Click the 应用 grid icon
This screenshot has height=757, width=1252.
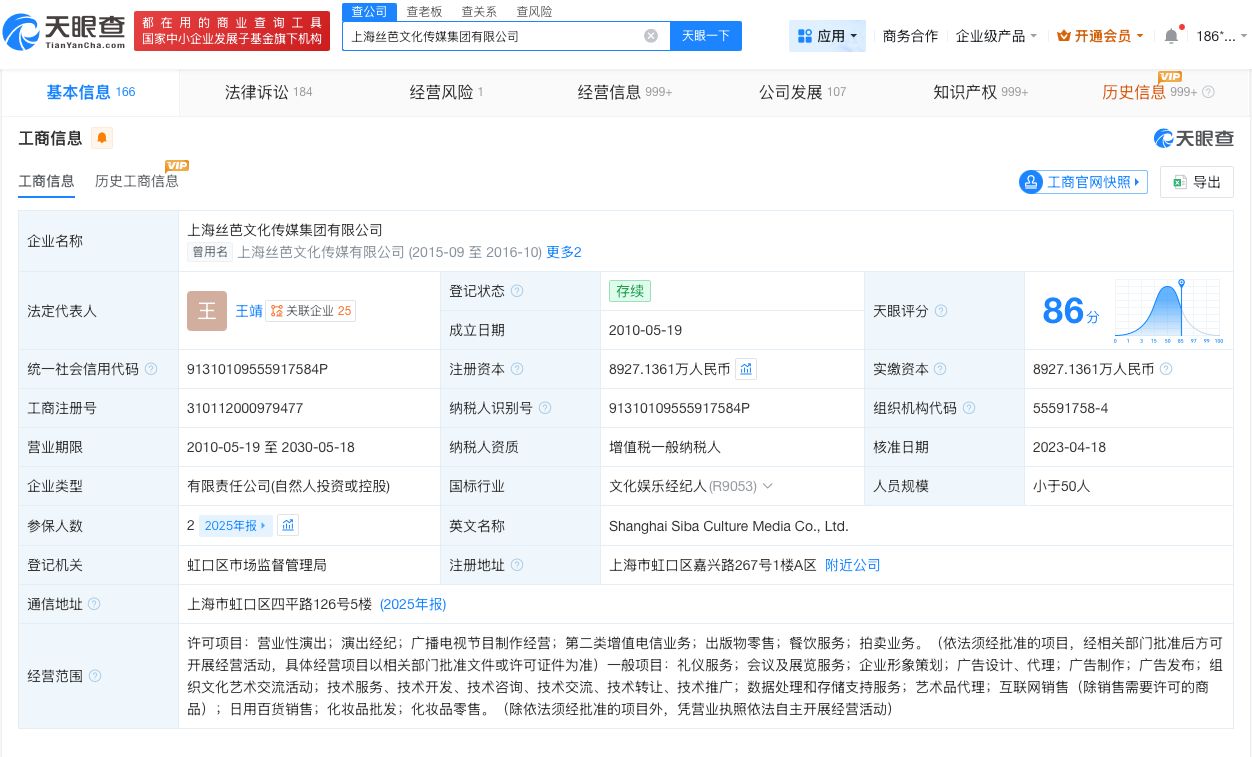click(x=807, y=35)
